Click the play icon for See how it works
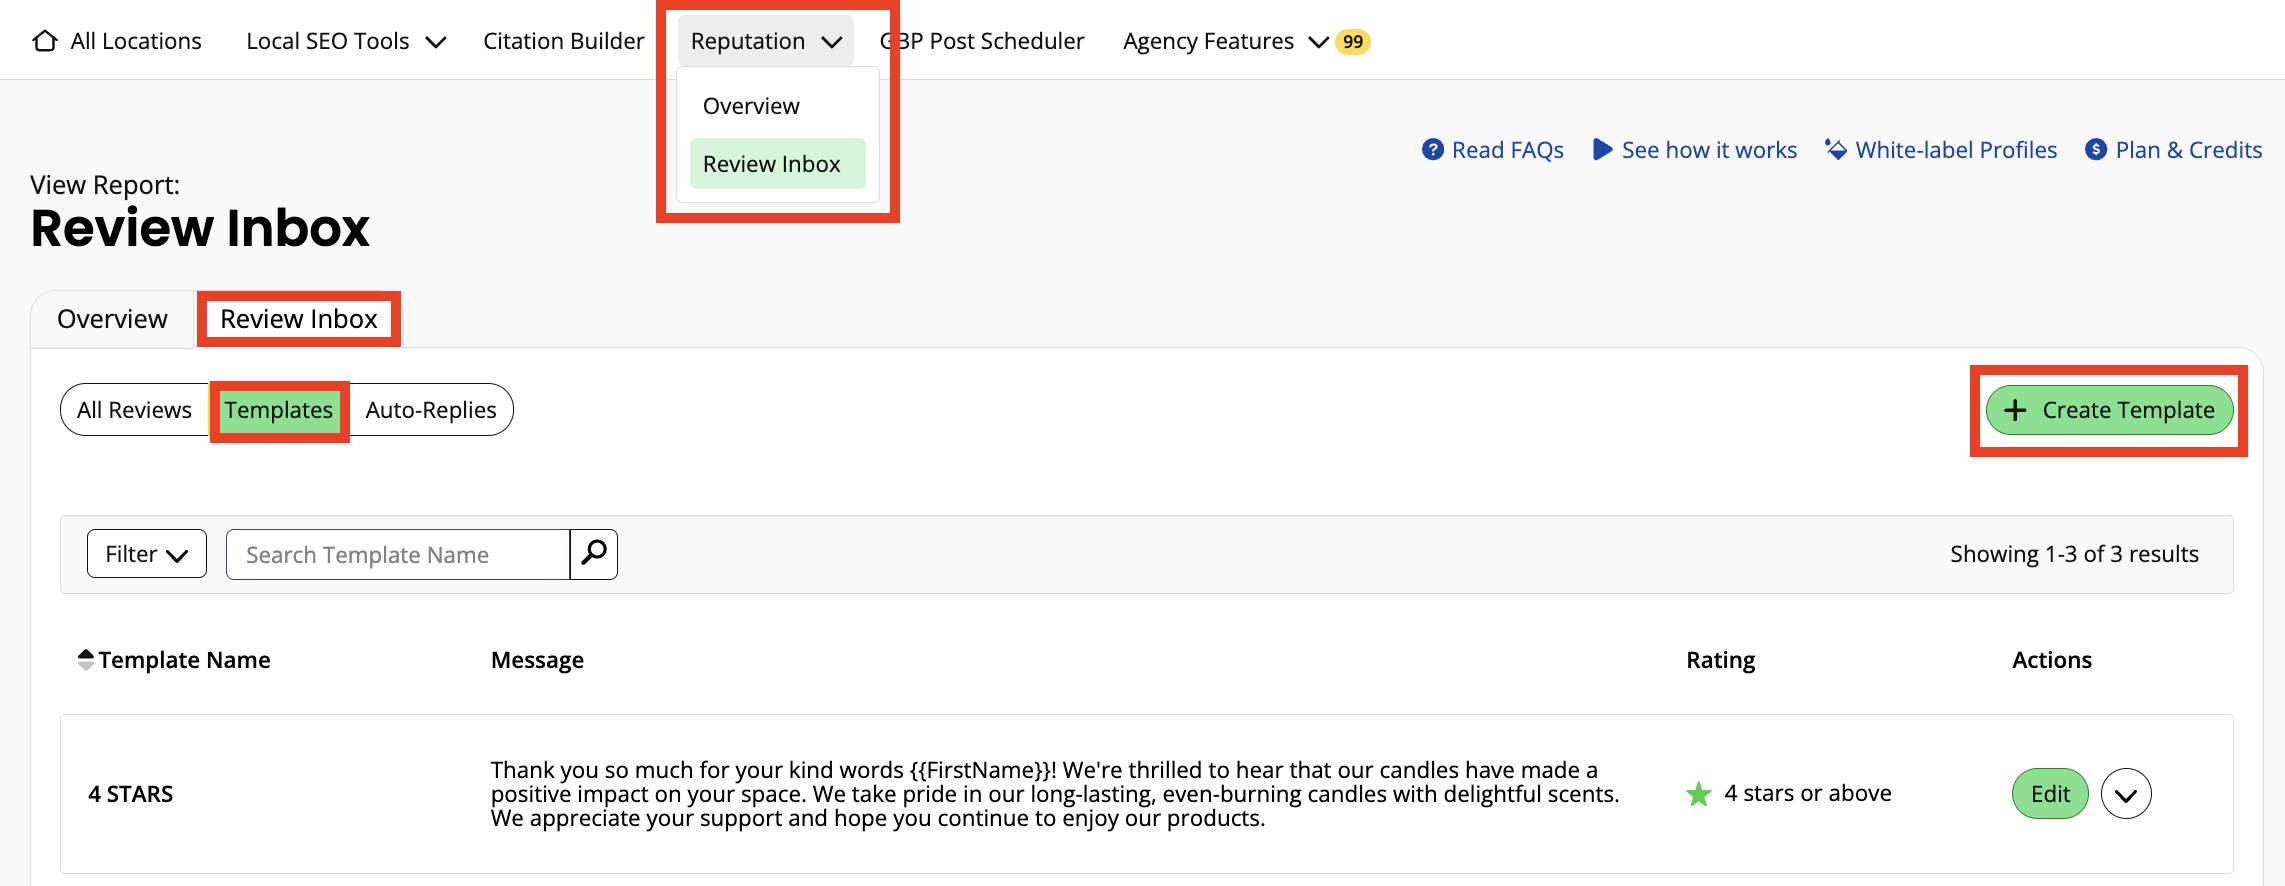 [x=1602, y=150]
